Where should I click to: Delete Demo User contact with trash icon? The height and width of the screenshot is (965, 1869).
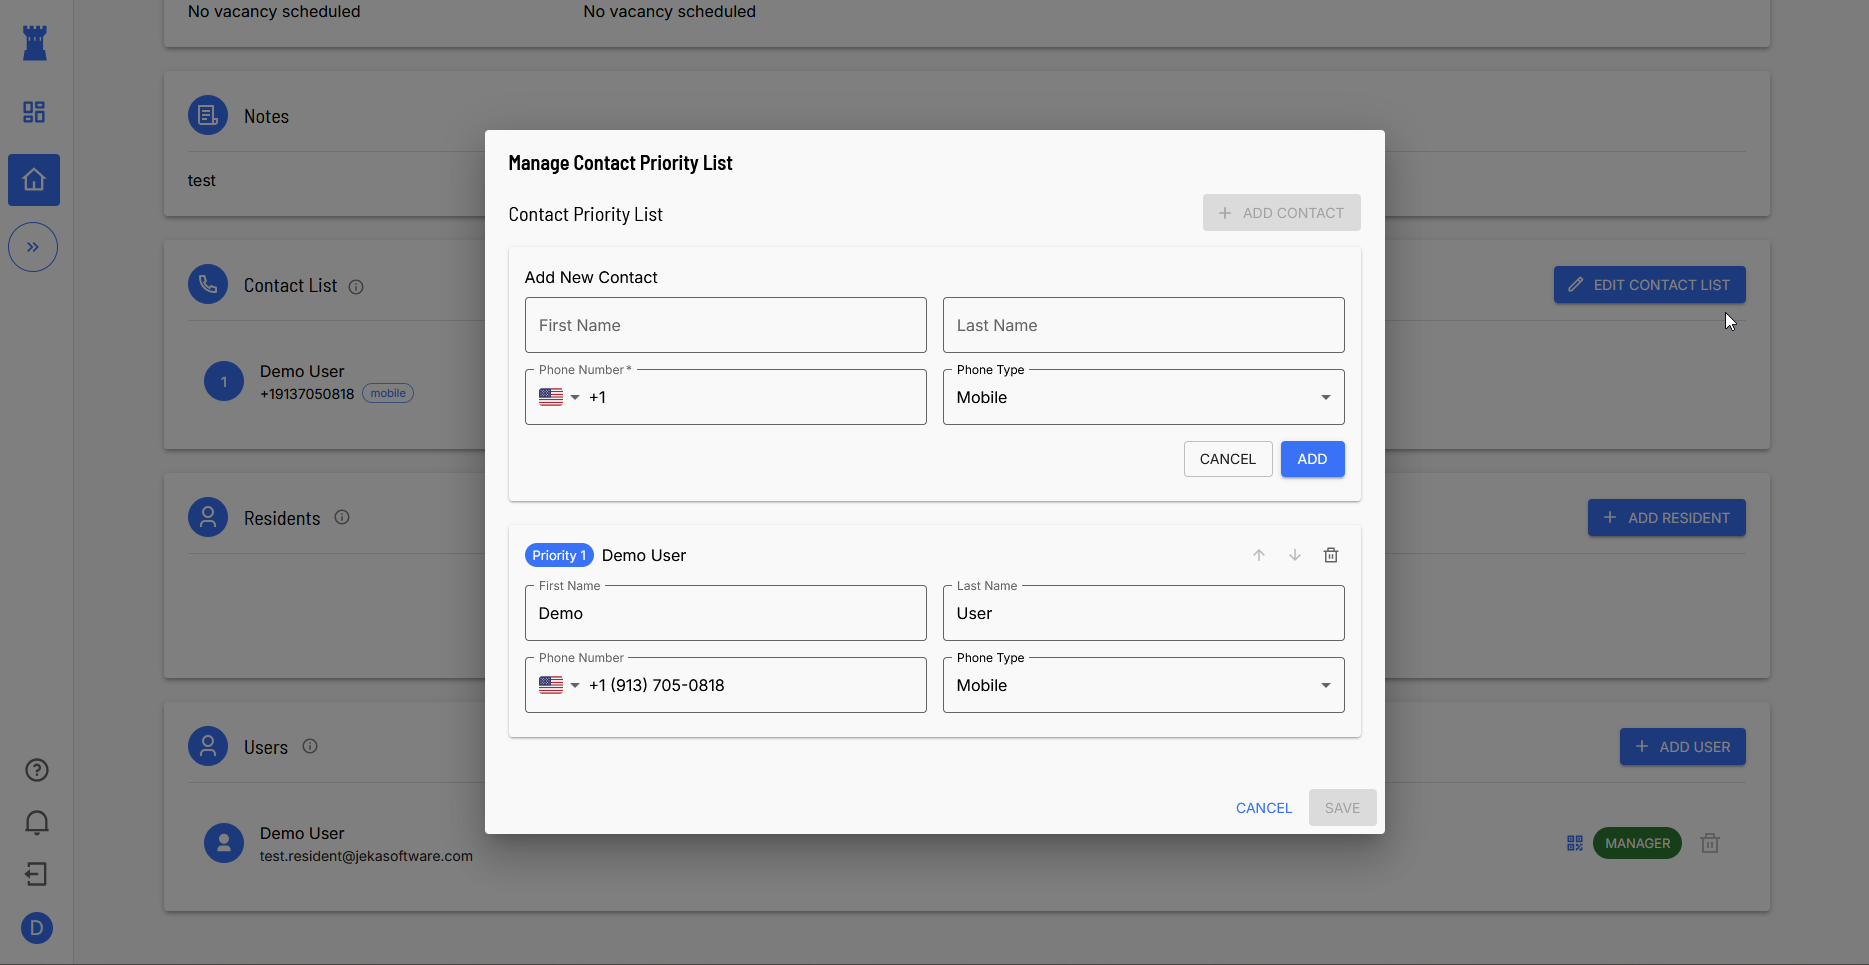[x=1331, y=555]
